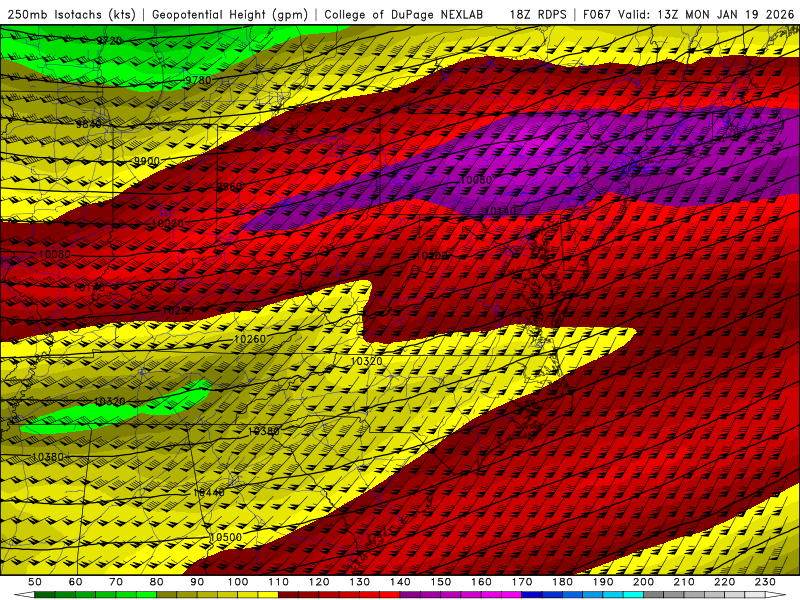This screenshot has height=600, width=800.
Task: Click the 200 value on the color scale
Action: click(x=643, y=582)
